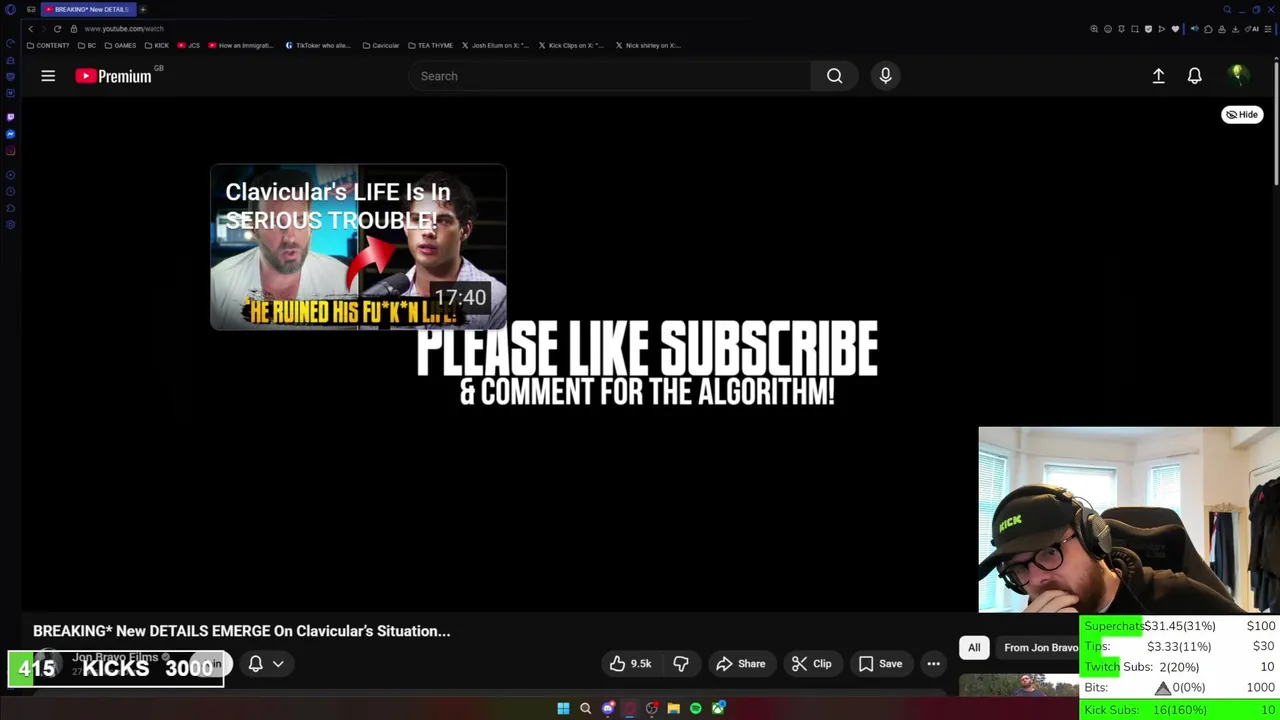Open the Windows Start button
Viewport: 1280px width, 720px height.
(563, 709)
